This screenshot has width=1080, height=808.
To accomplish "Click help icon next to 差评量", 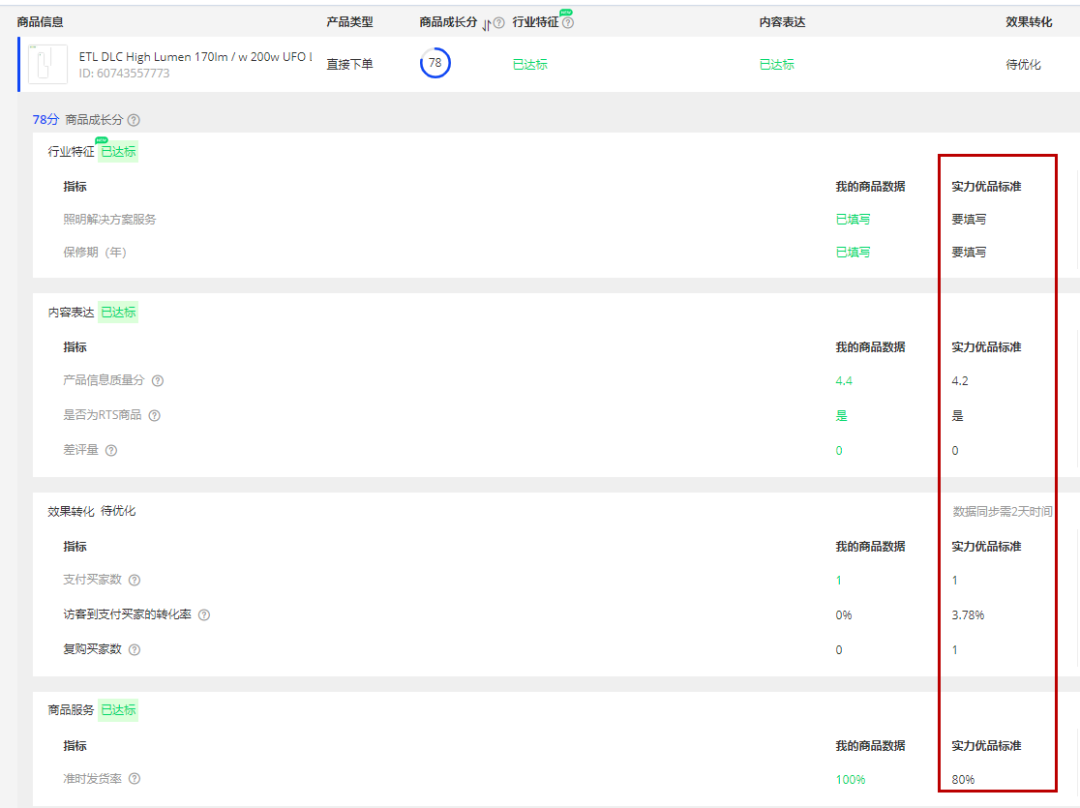I will (x=111, y=451).
